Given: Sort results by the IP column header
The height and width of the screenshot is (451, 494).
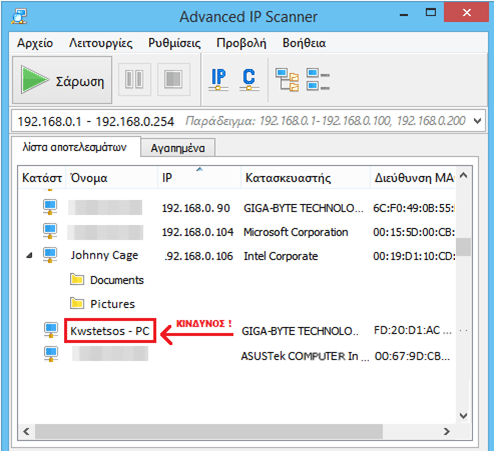Looking at the screenshot, I should point(199,178).
